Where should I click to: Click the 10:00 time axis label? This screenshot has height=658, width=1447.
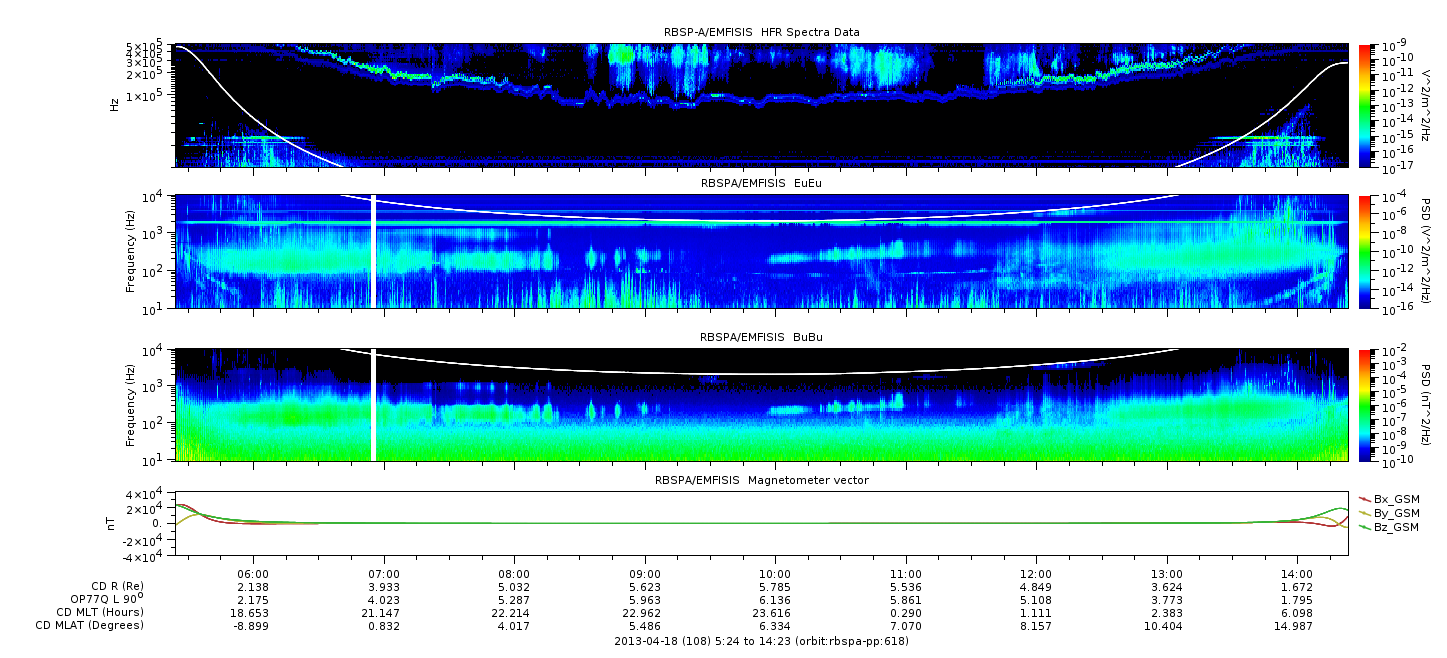pos(775,574)
